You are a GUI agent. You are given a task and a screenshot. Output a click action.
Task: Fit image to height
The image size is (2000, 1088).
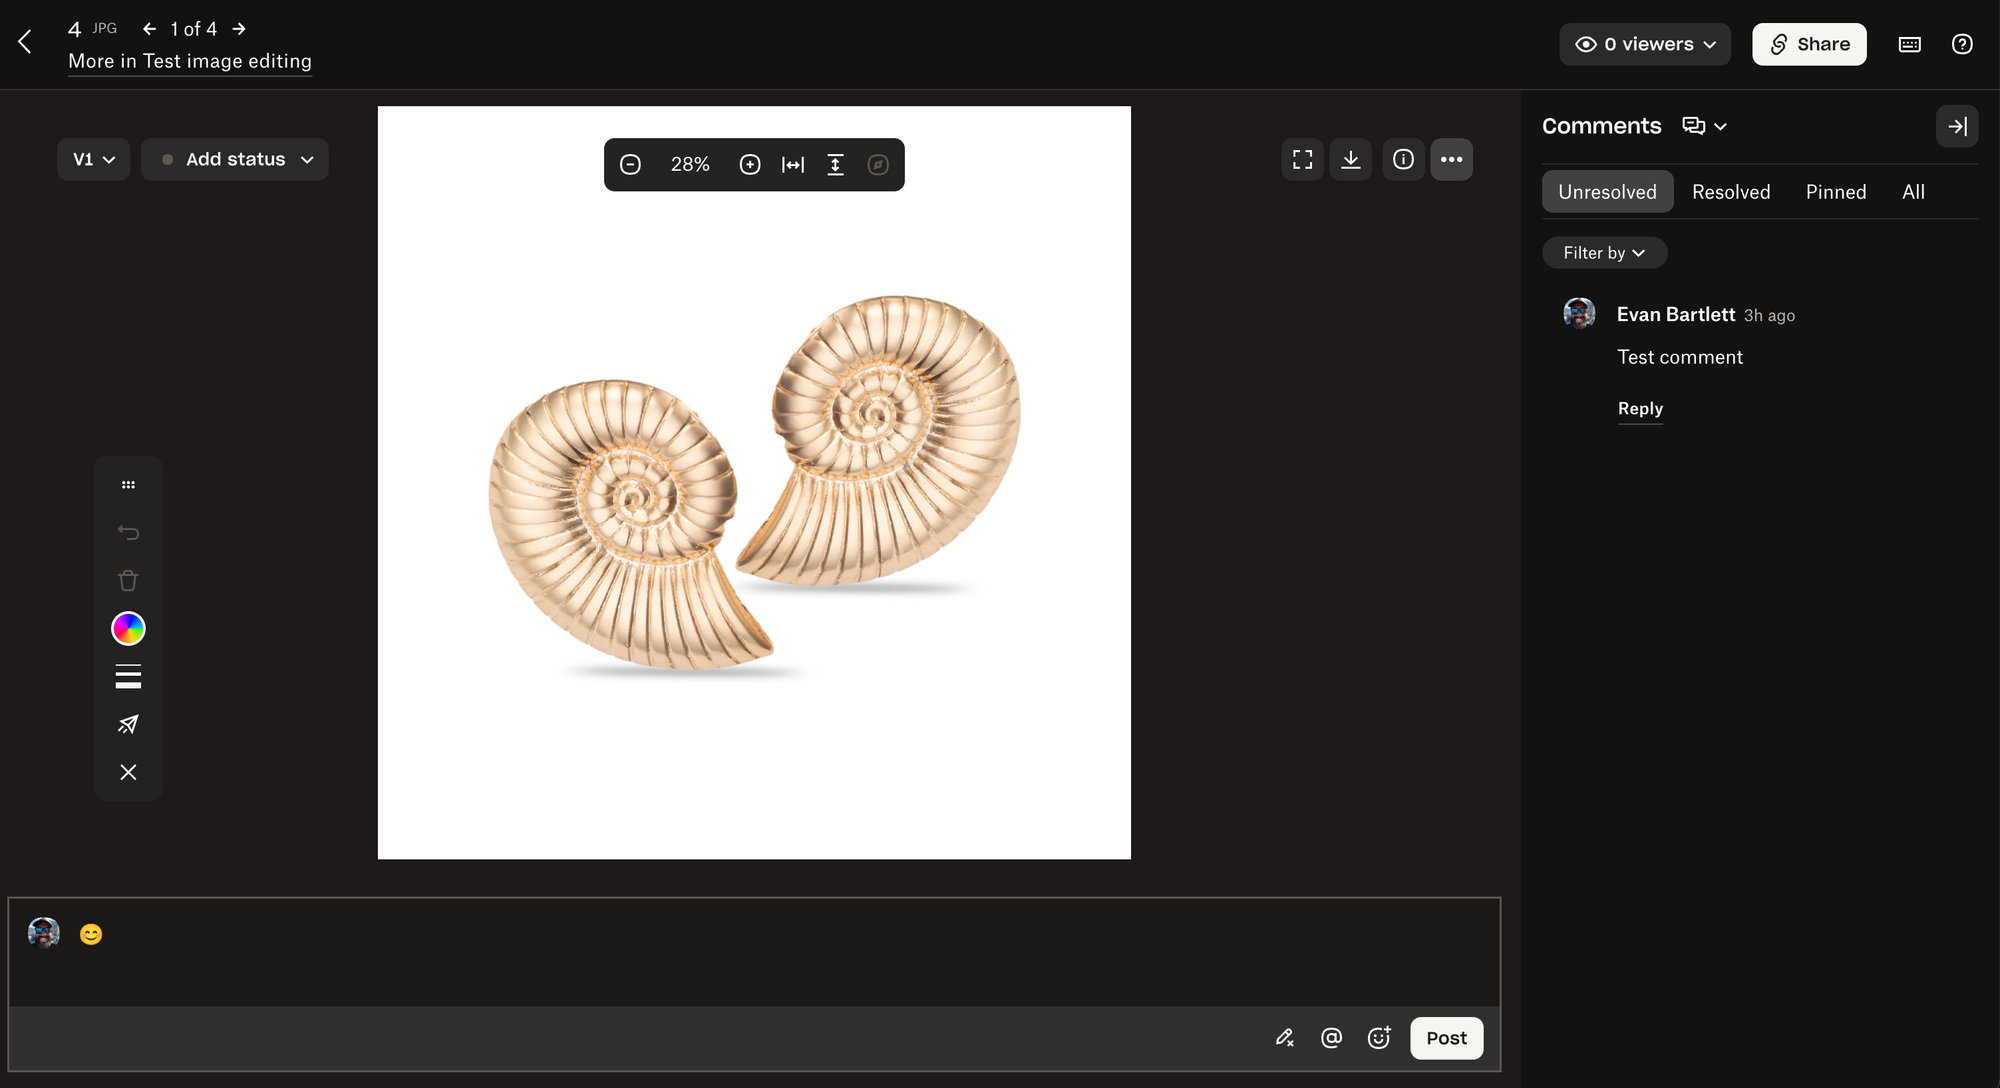836,165
